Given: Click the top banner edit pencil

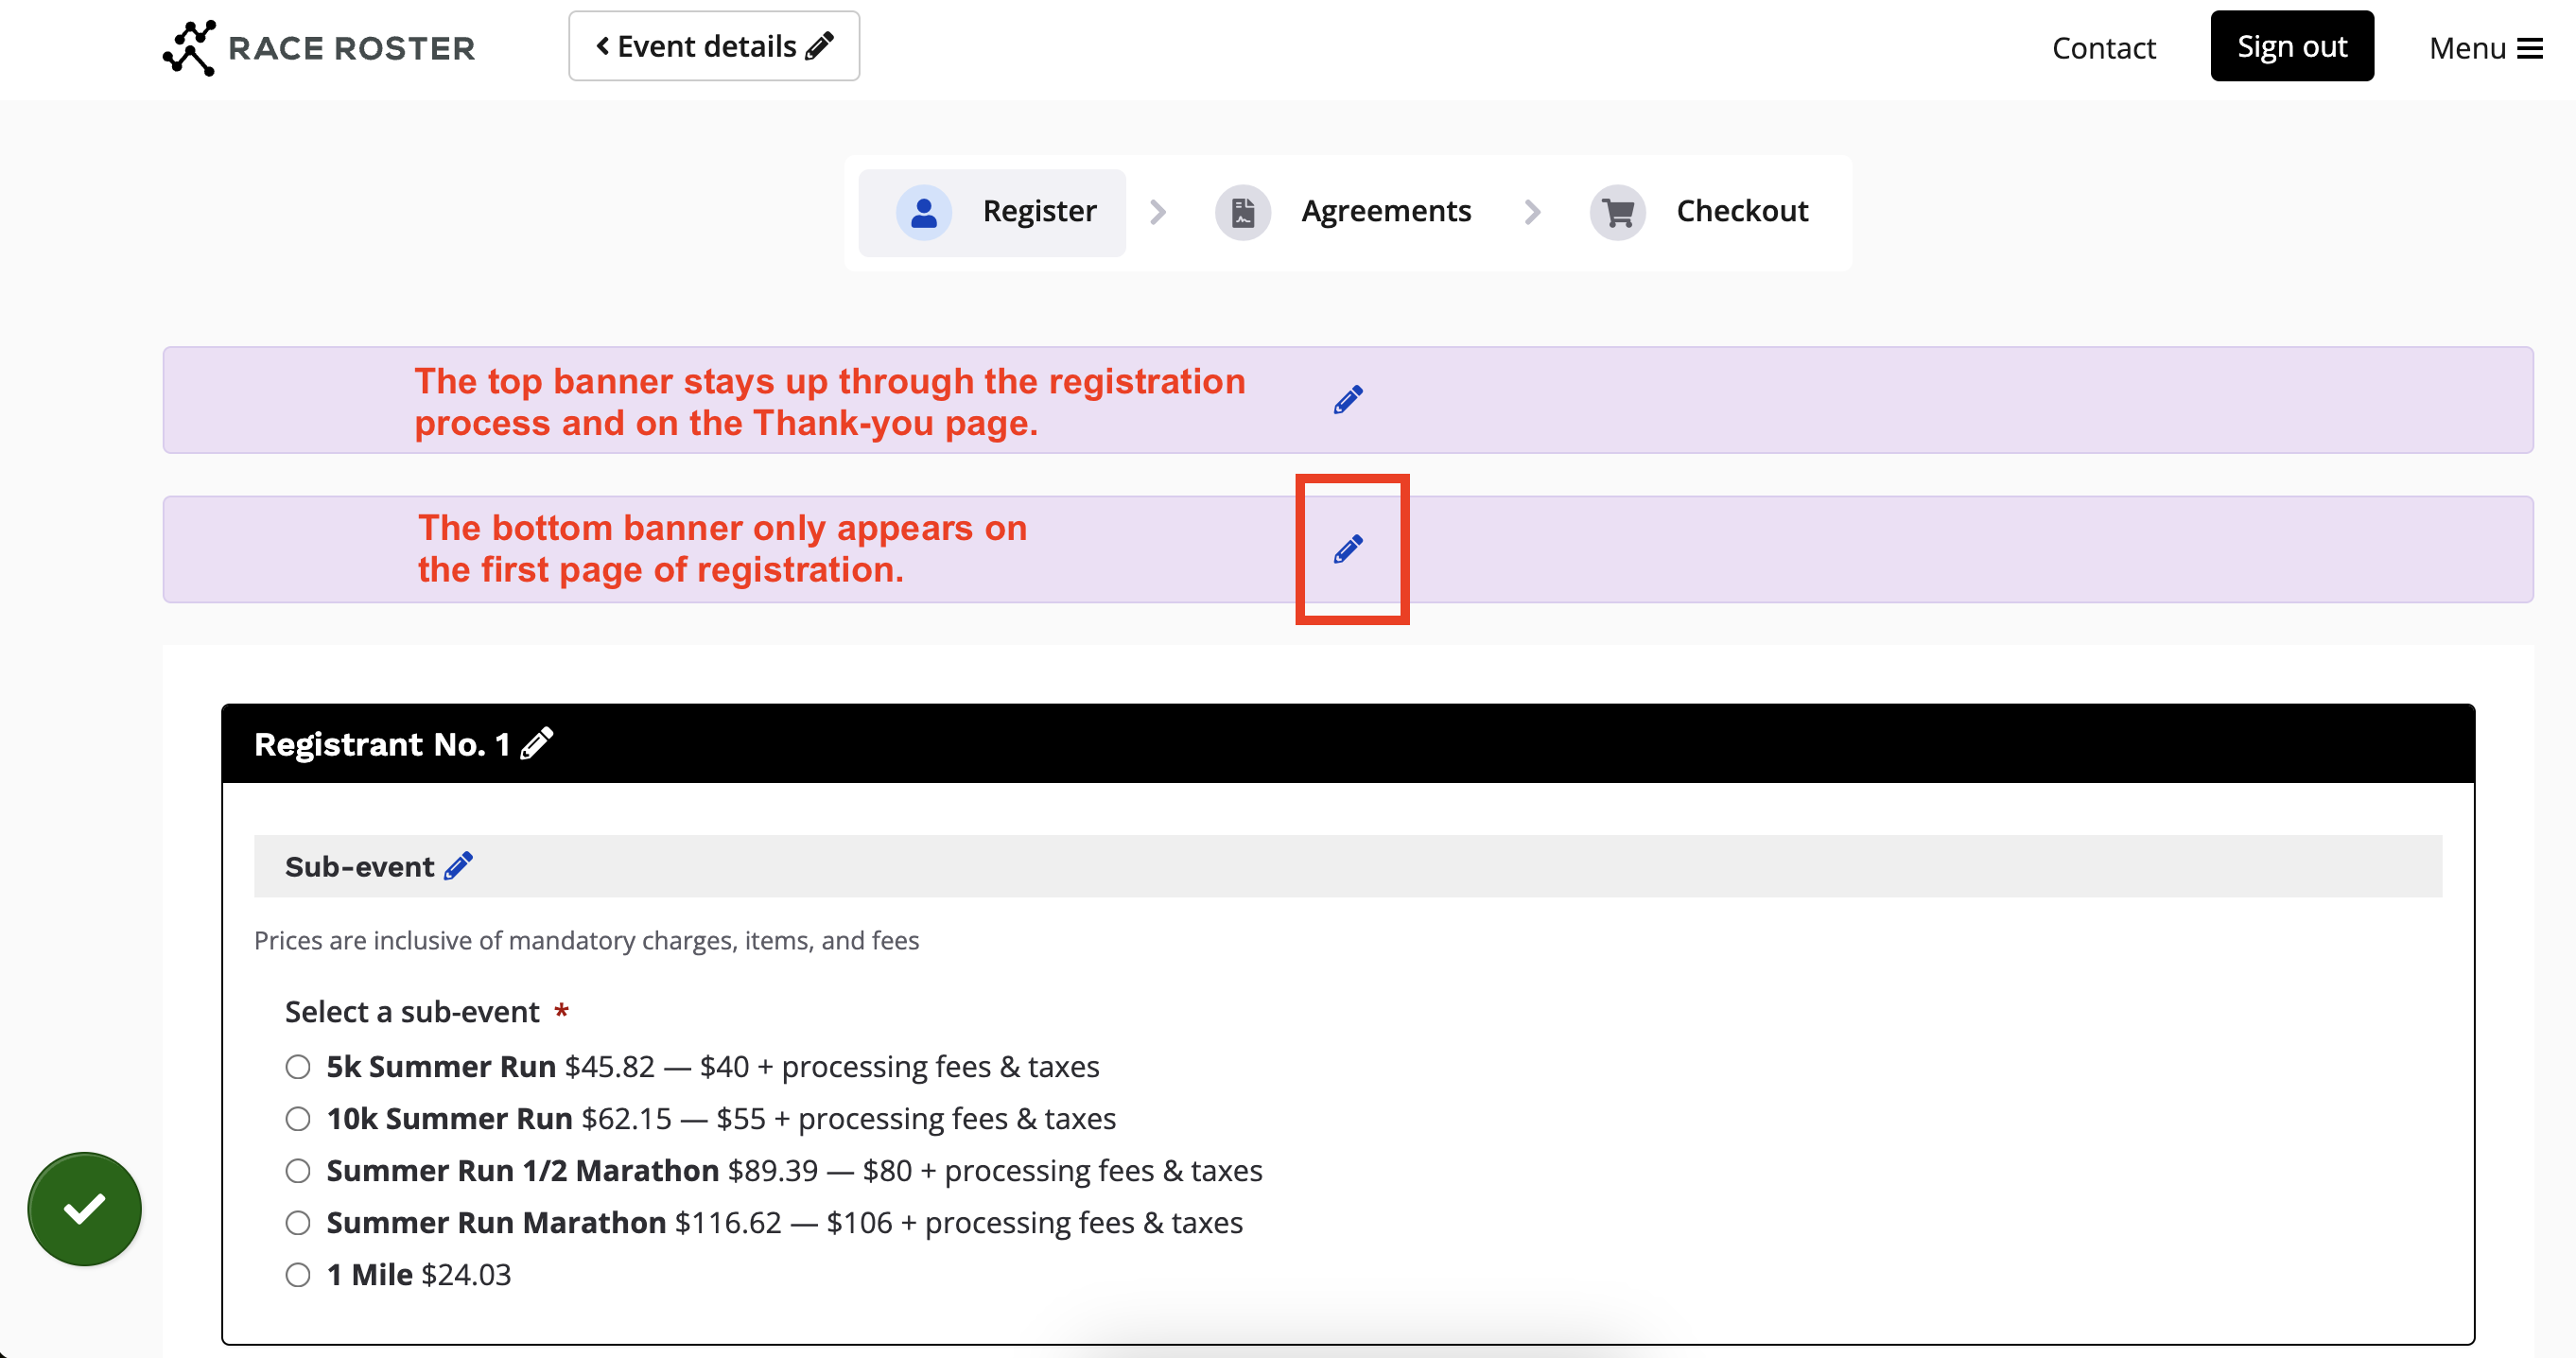Looking at the screenshot, I should coord(1347,400).
